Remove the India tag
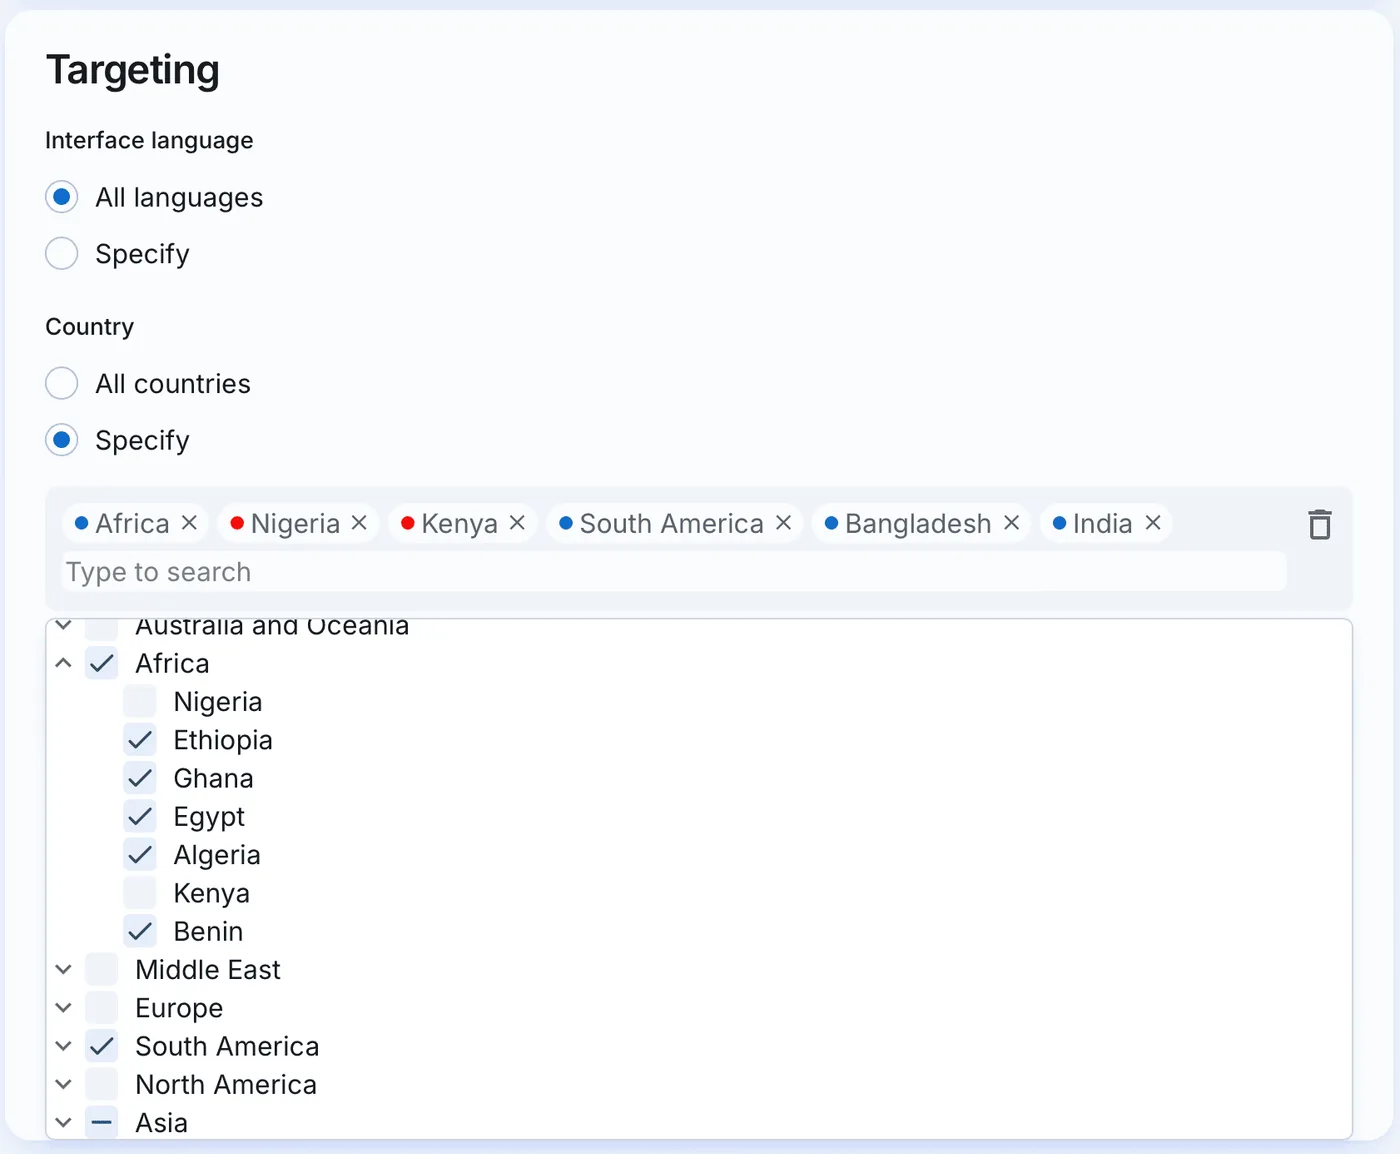 [x=1153, y=523]
